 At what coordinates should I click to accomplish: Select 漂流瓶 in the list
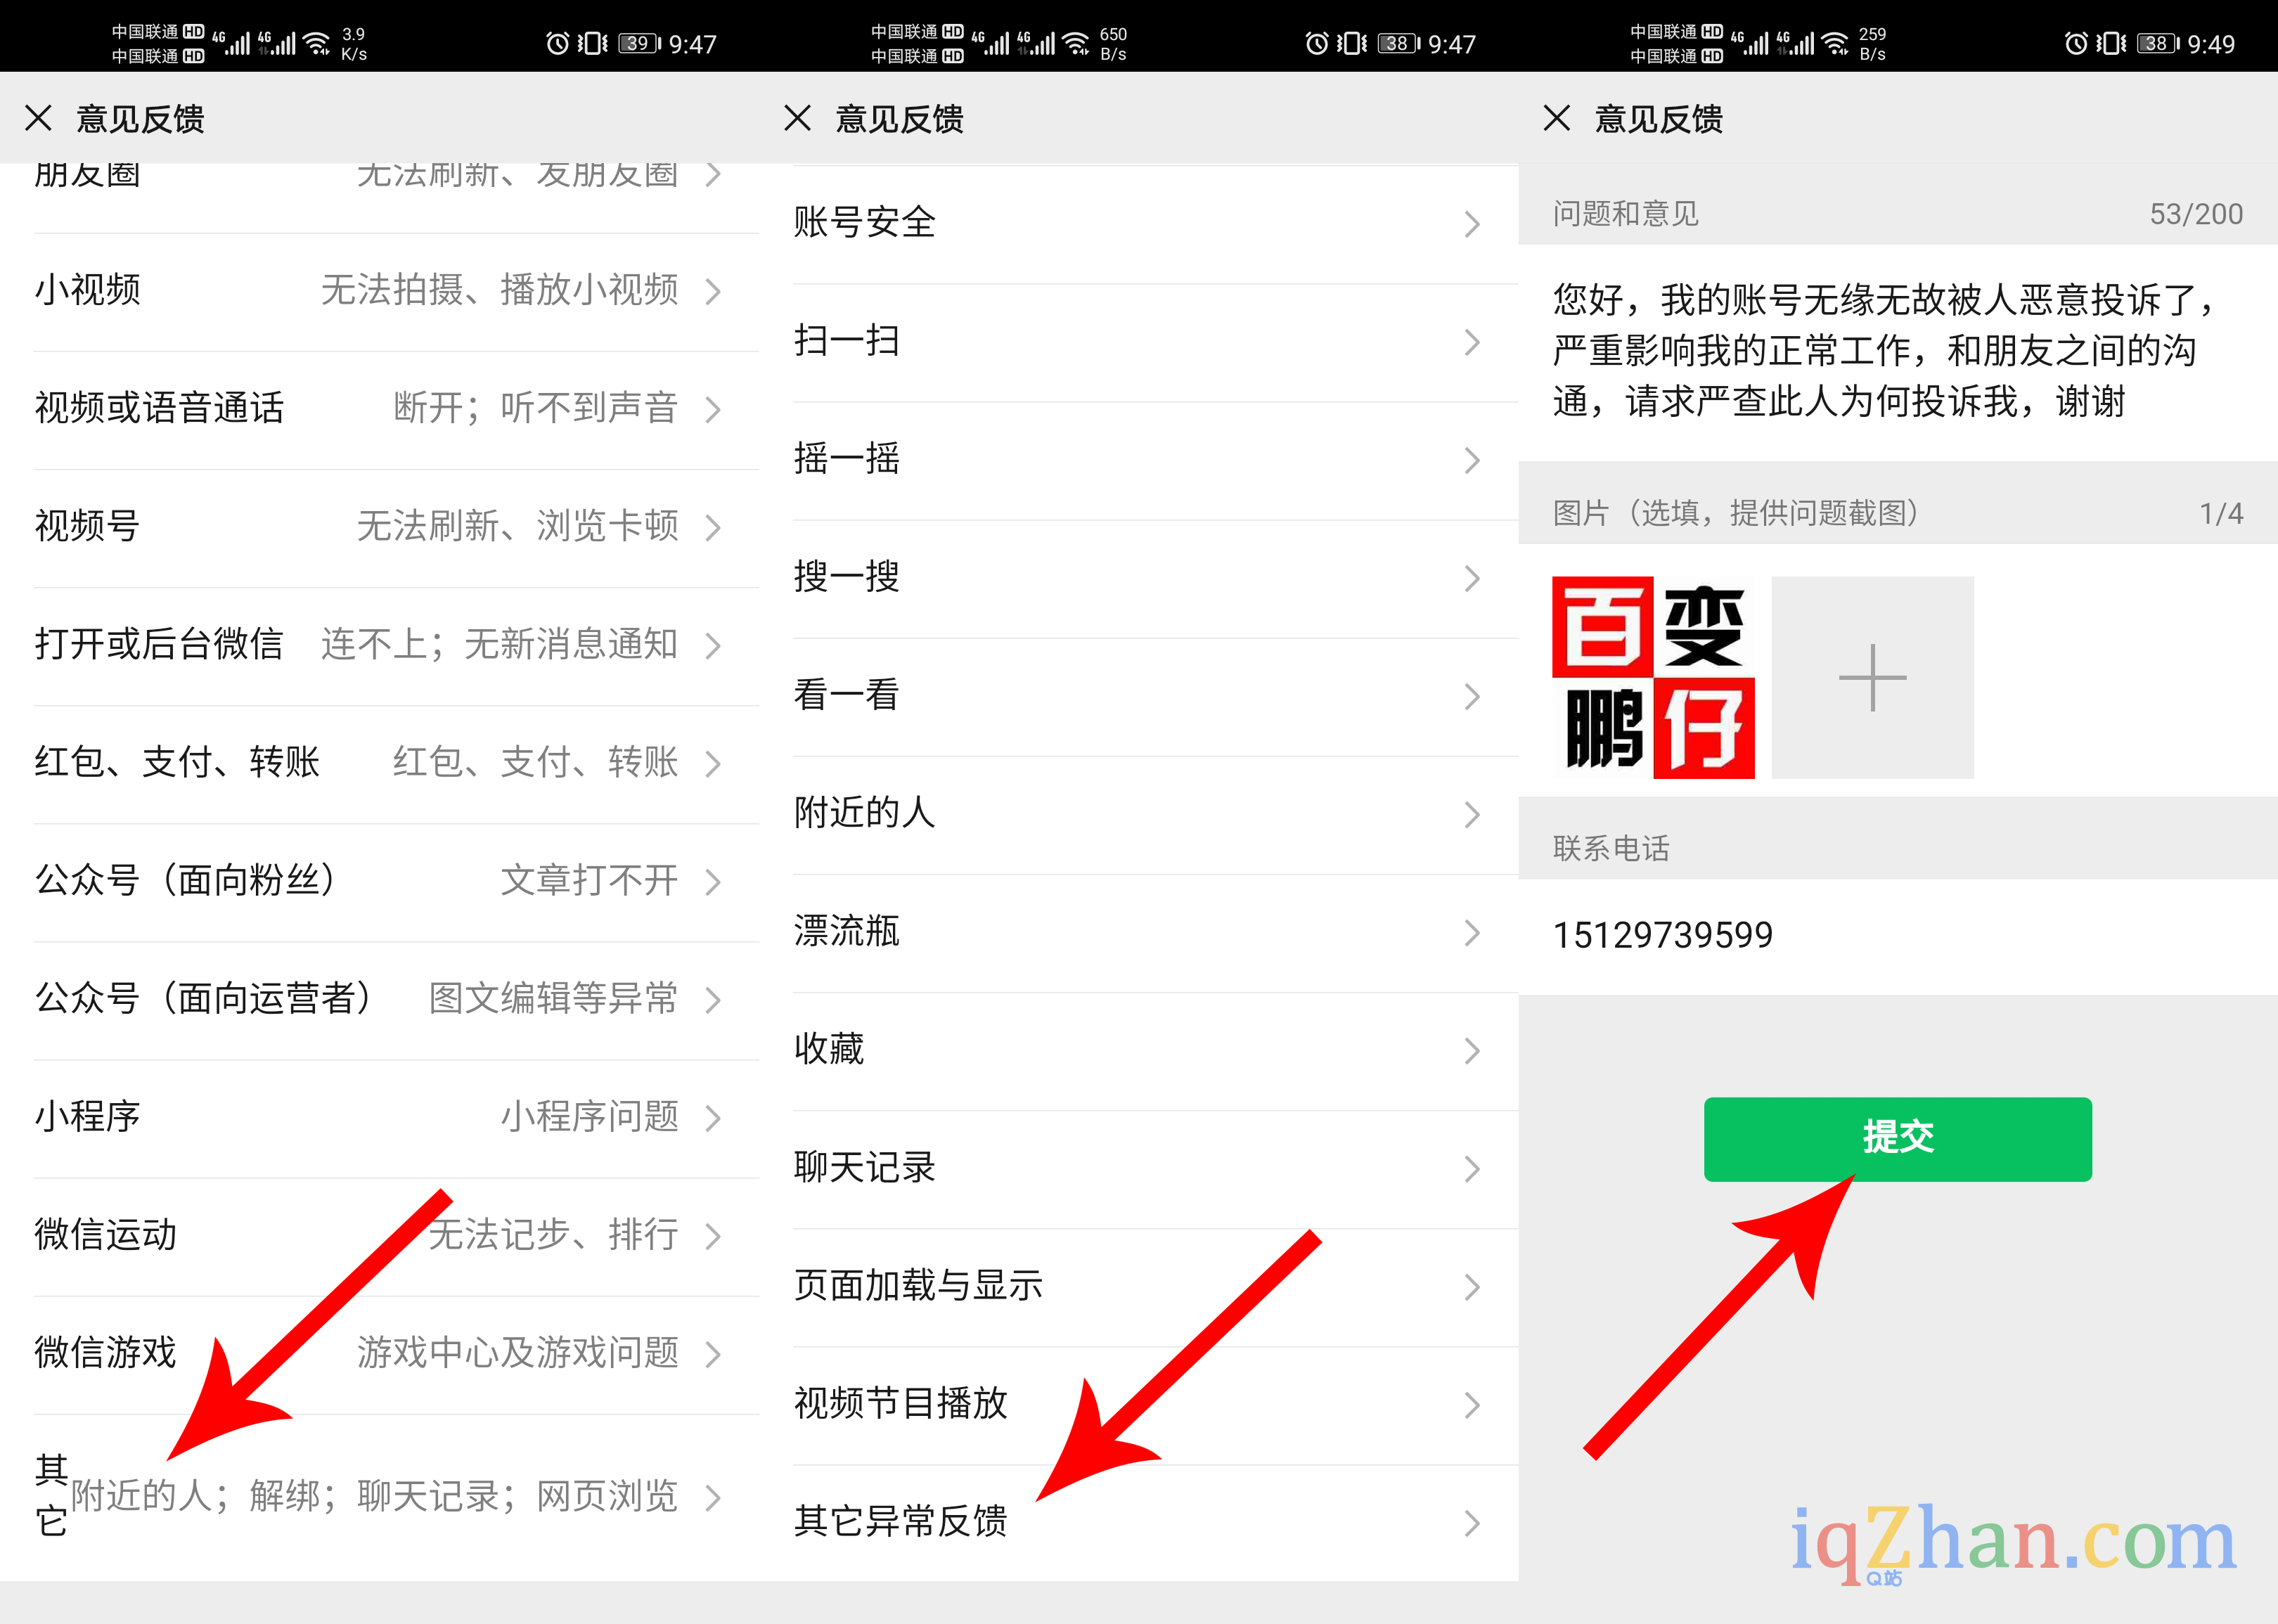[x=1138, y=932]
